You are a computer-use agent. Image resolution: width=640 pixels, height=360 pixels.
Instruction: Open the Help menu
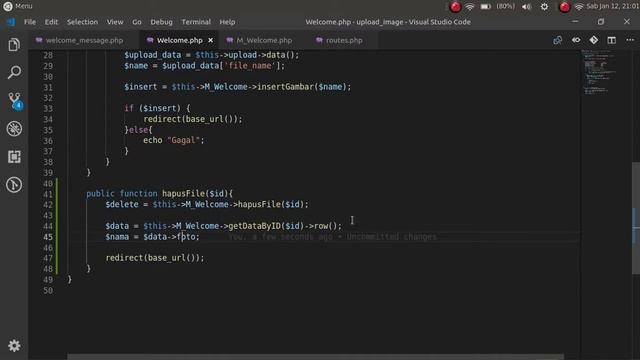[x=227, y=22]
